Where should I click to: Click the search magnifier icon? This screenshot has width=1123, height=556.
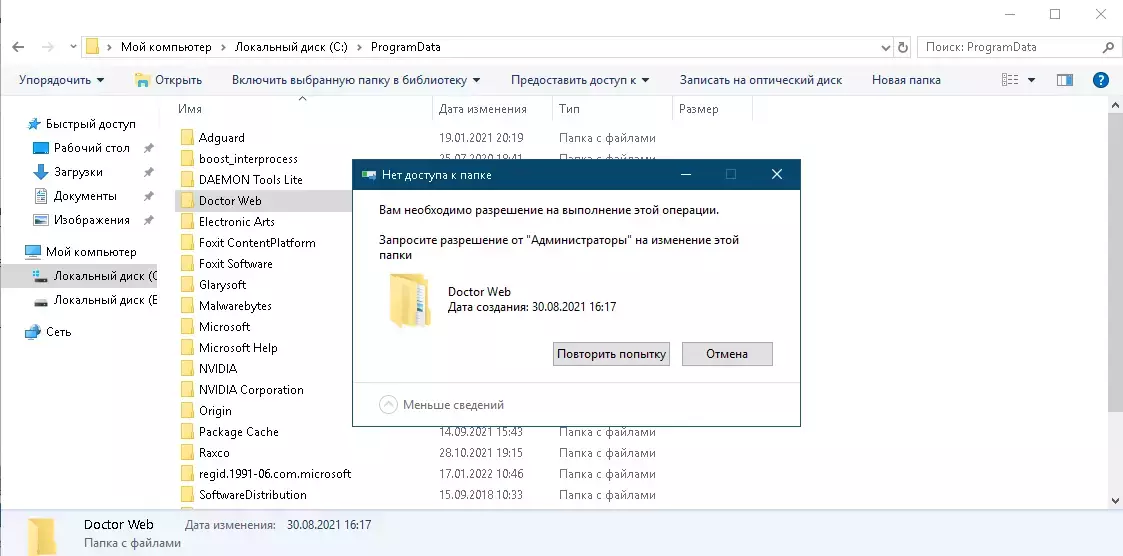click(x=1107, y=47)
